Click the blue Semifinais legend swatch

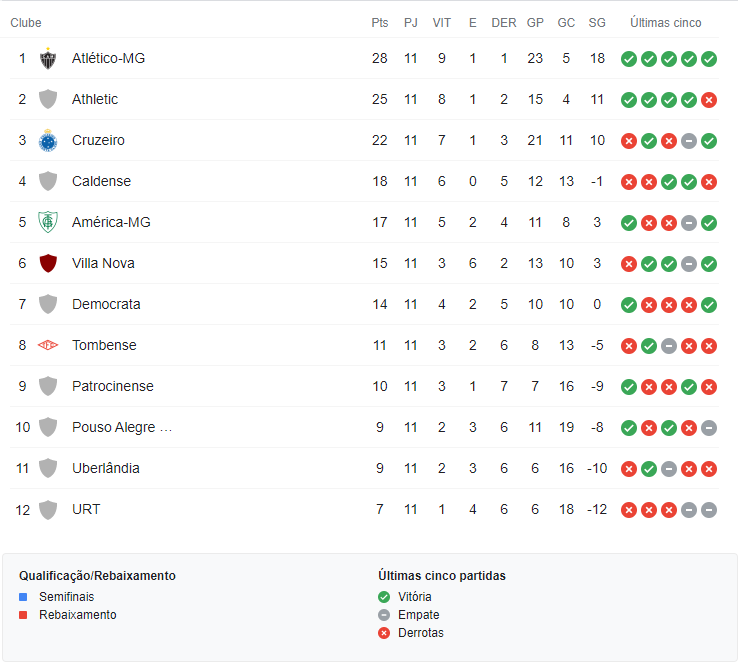(24, 597)
